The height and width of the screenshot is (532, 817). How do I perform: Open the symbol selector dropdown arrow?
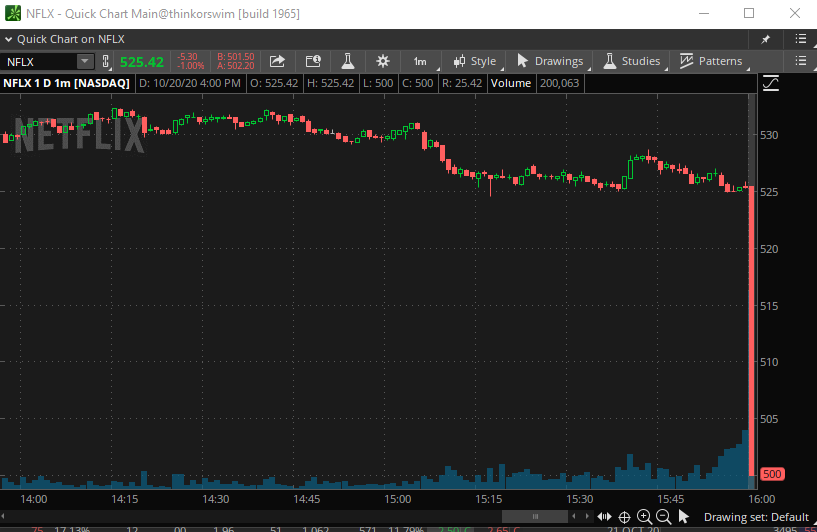tap(84, 61)
